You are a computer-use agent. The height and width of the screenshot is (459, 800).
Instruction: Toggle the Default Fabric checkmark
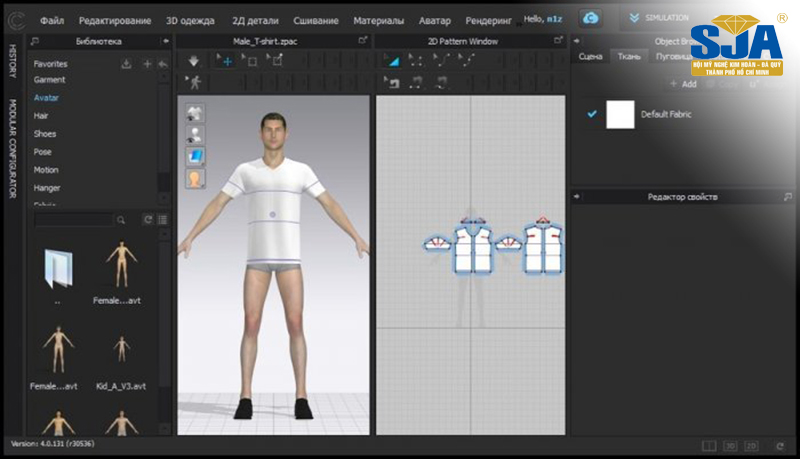592,114
